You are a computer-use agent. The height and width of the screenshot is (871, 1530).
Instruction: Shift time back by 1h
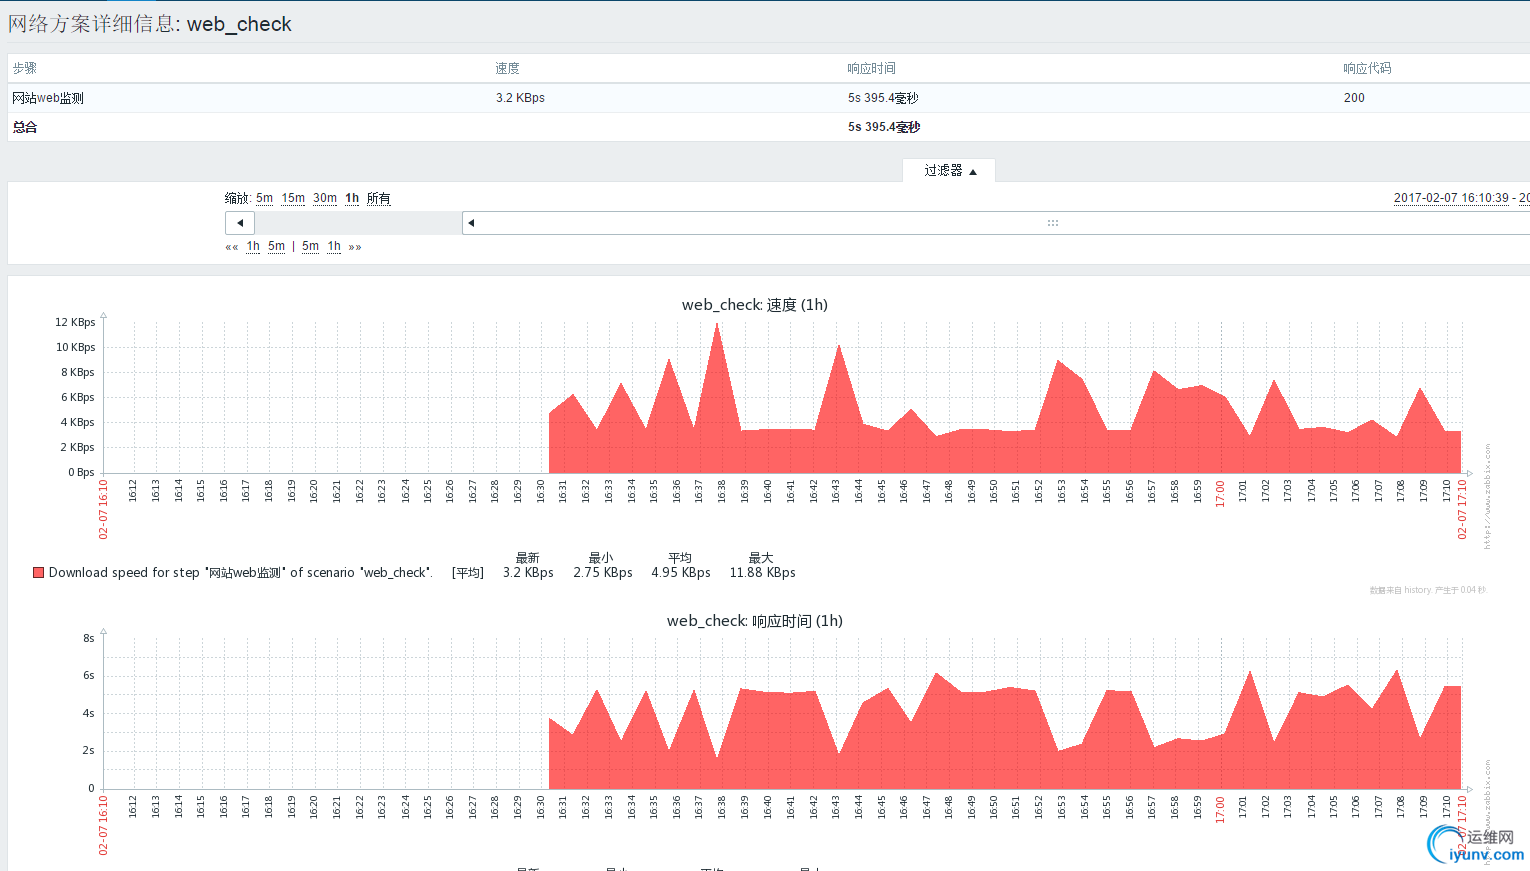253,246
